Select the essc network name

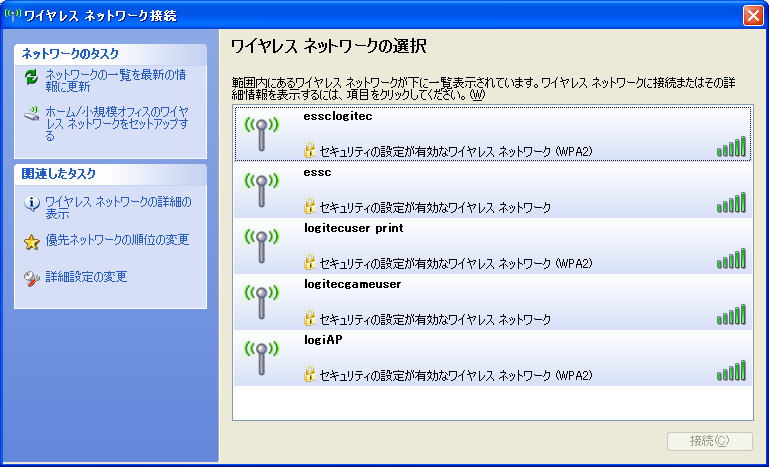[318, 173]
